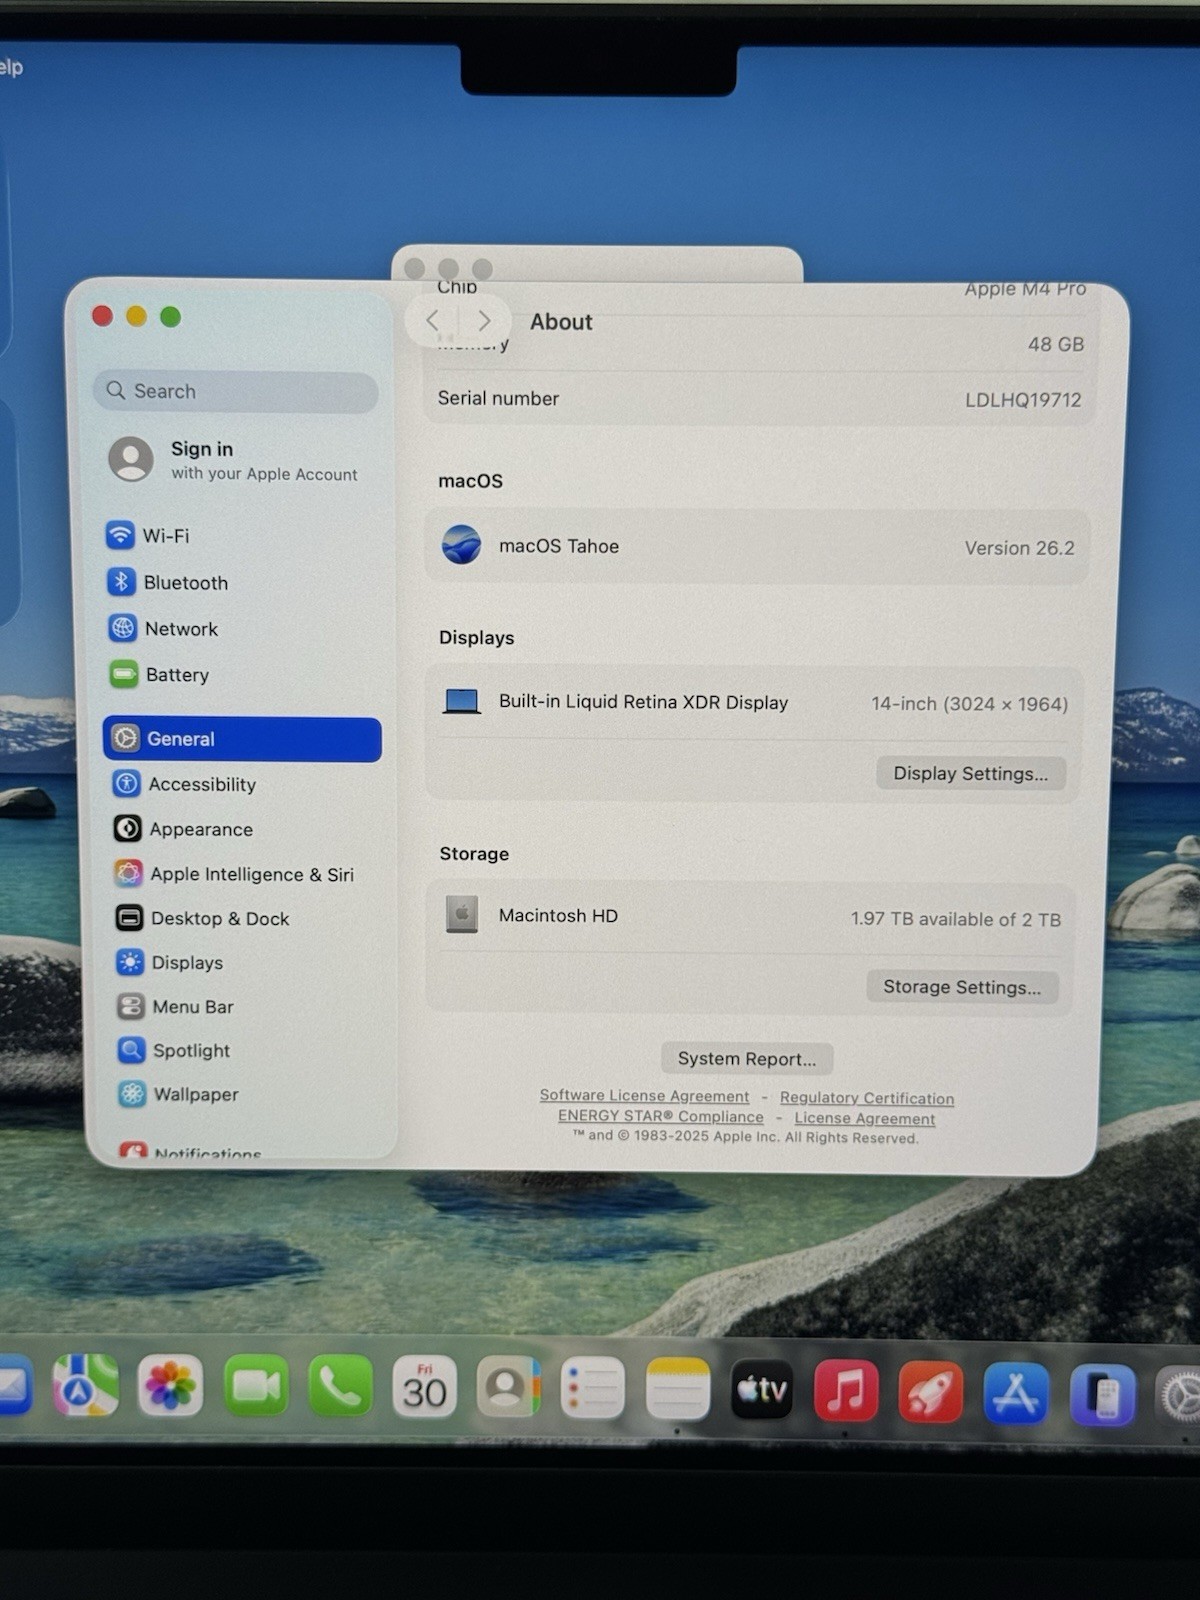Viewport: 1200px width, 1600px height.
Task: Open Reminders from the Dock
Action: click(x=592, y=1389)
